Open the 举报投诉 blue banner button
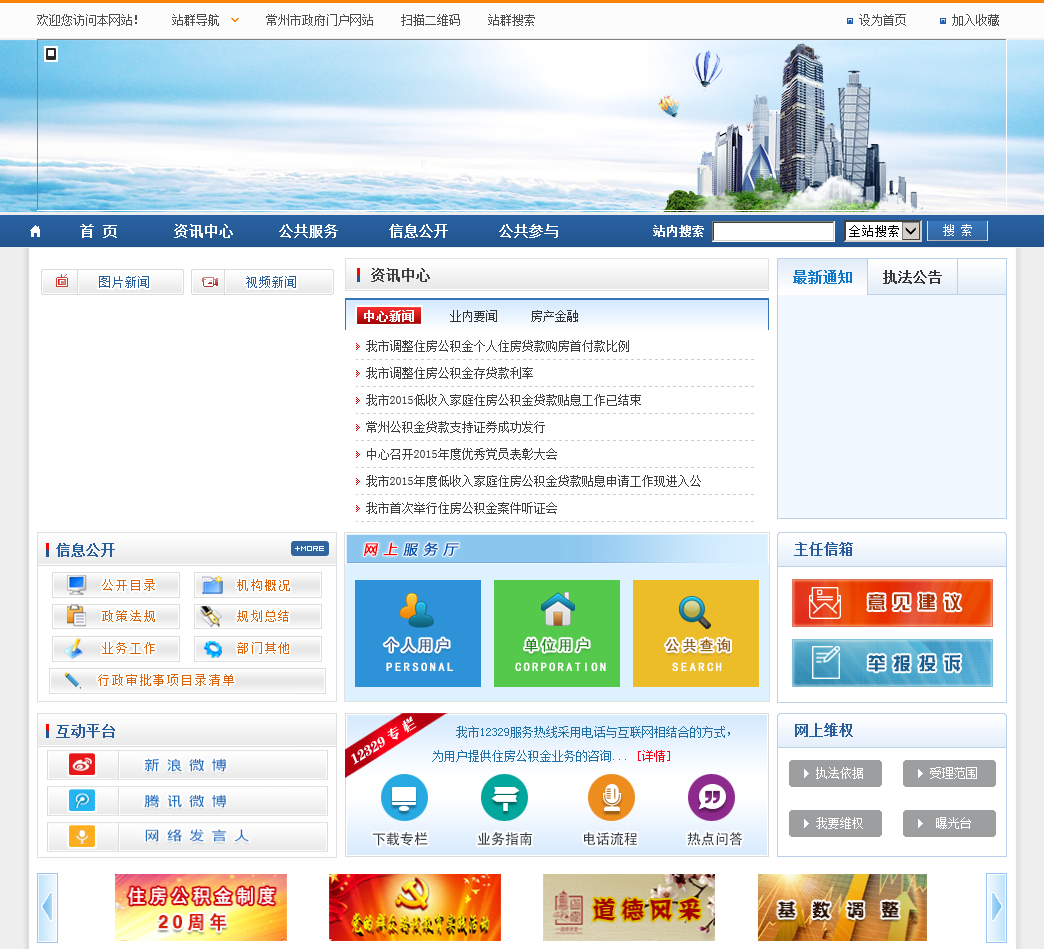Screen dimensions: 1044x949 [x=892, y=663]
